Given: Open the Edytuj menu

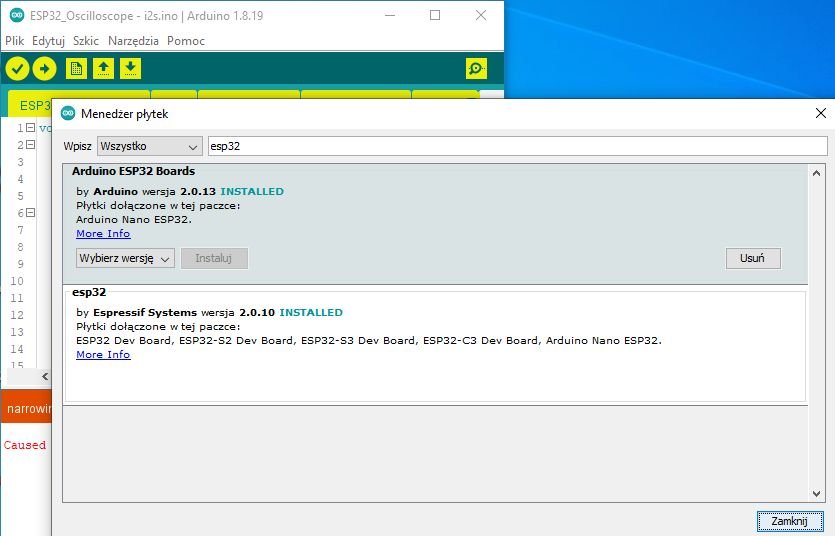Looking at the screenshot, I should pyautogui.click(x=48, y=40).
